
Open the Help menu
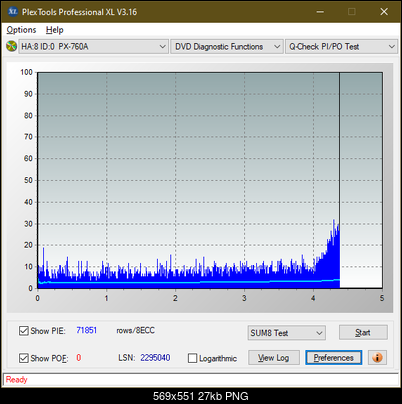coord(55,30)
